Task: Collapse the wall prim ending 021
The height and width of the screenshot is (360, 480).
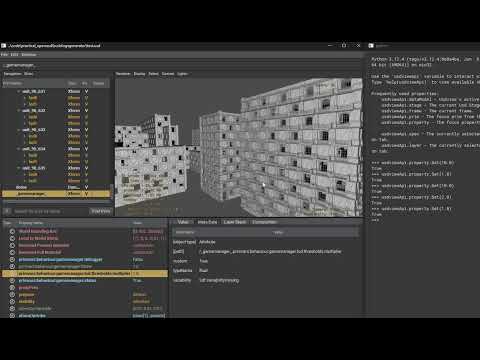Action: (19, 91)
